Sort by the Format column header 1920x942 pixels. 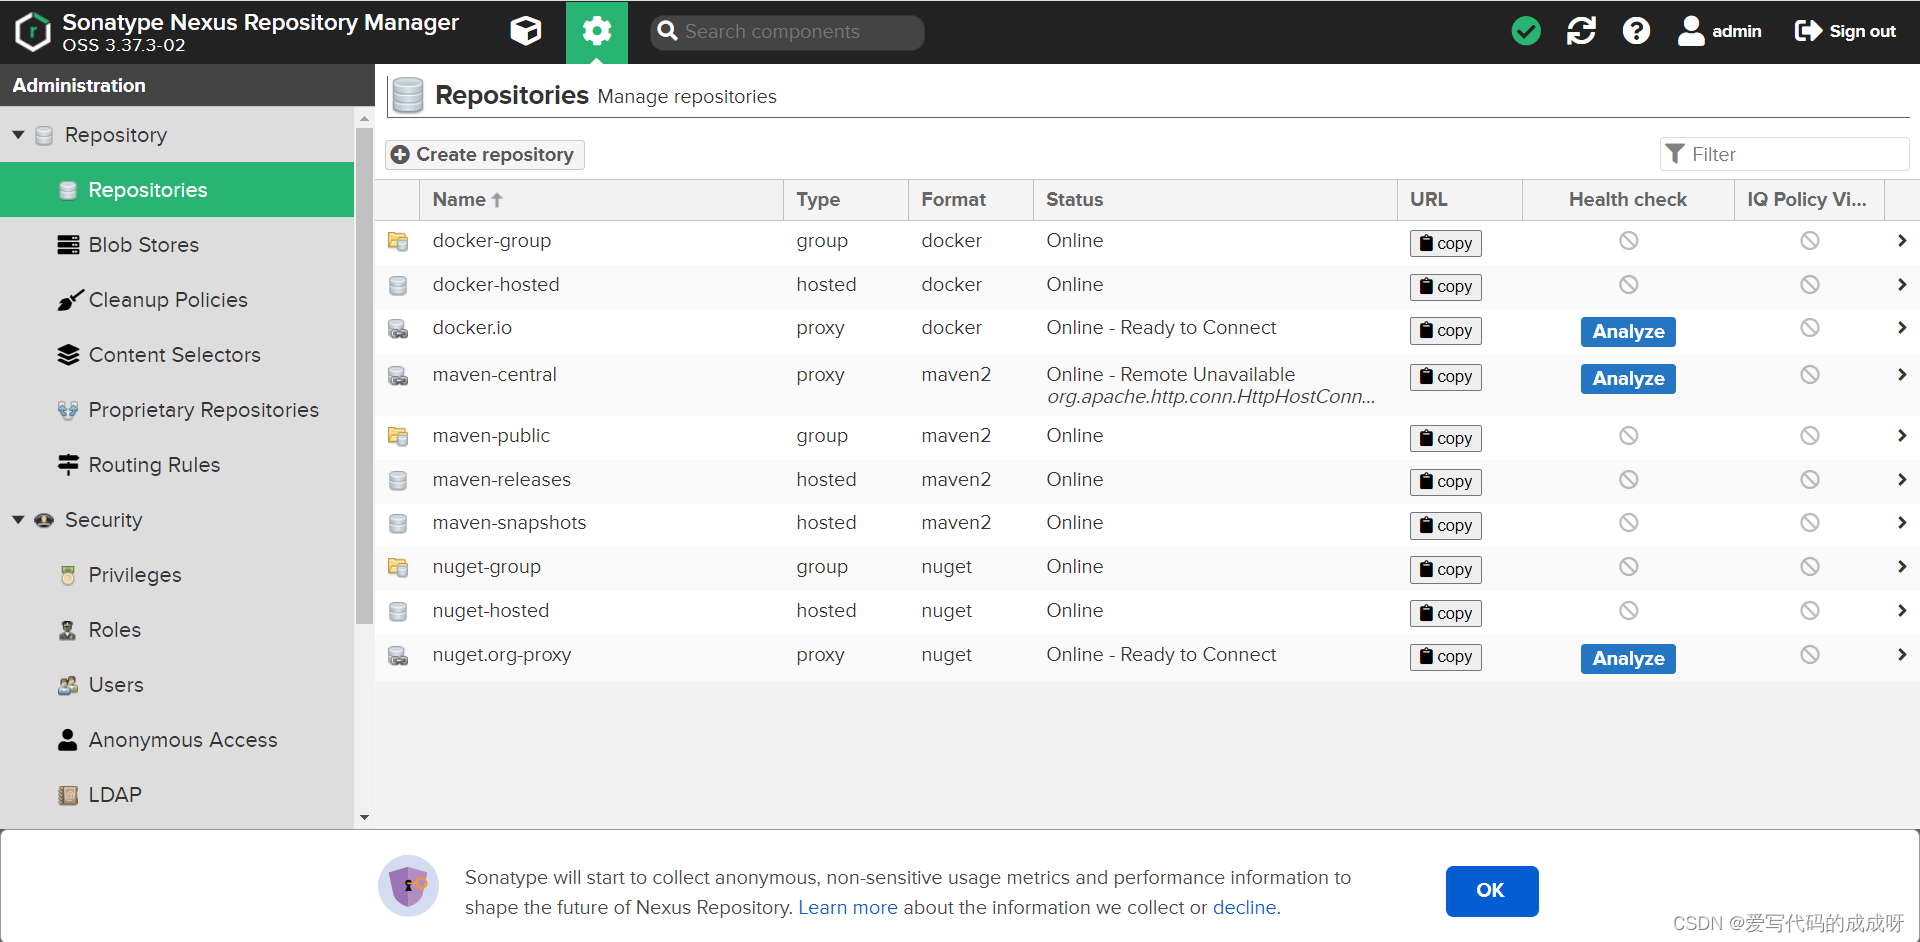(970, 199)
